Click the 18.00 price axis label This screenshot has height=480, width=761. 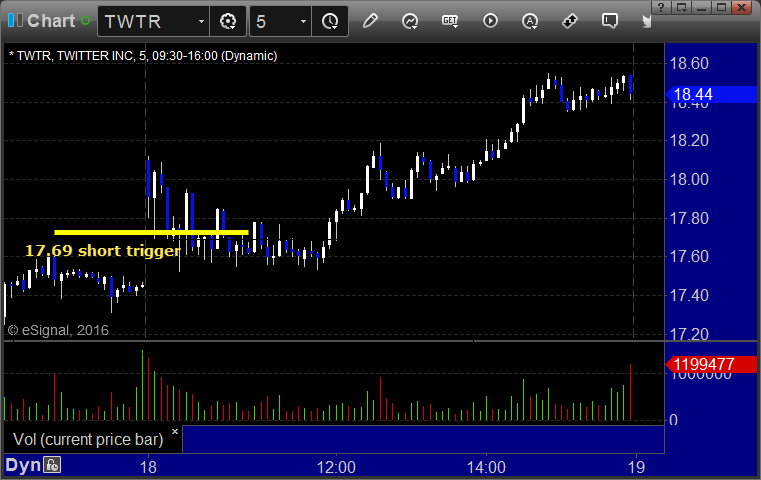689,179
